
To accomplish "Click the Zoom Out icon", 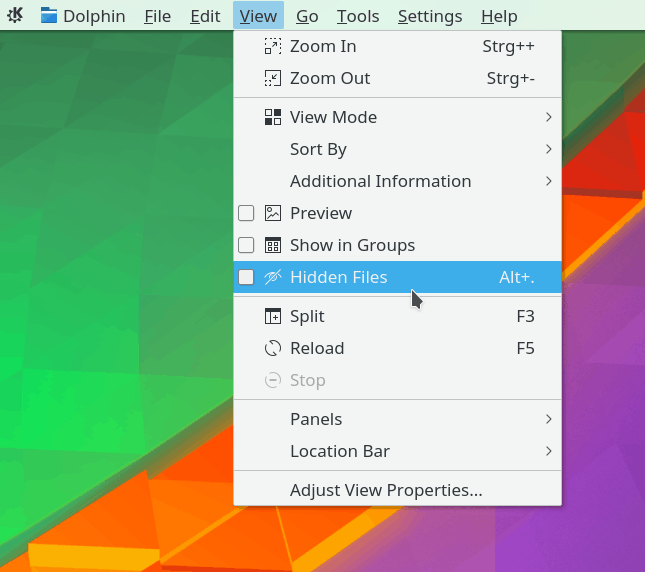I will click(273, 78).
